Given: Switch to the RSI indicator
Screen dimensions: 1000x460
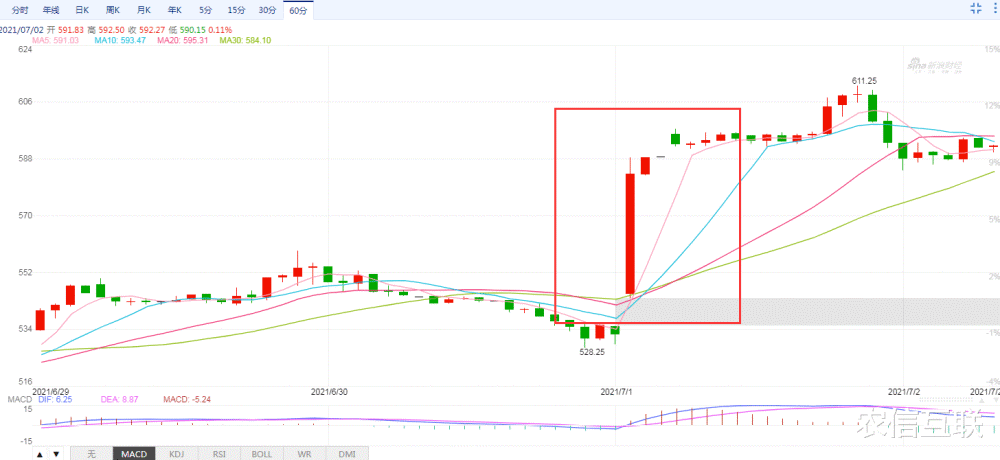Looking at the screenshot, I should tap(219, 454).
